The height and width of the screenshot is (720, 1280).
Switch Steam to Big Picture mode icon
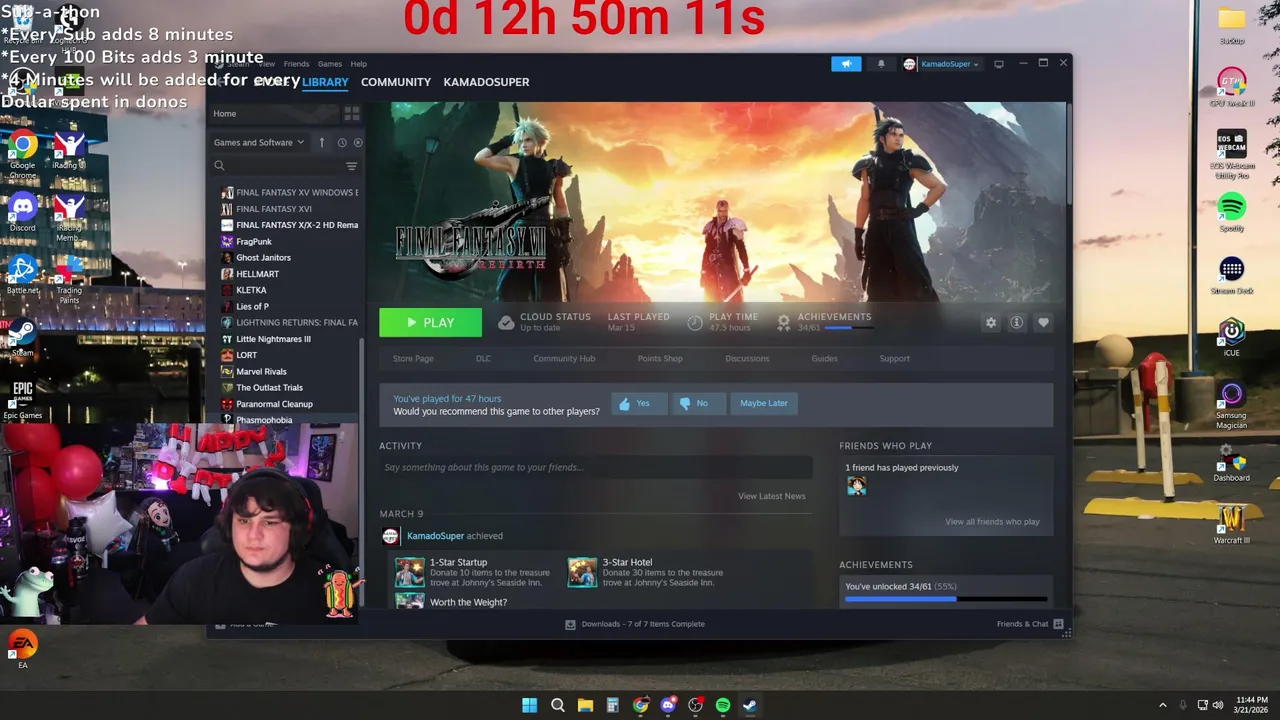[999, 64]
